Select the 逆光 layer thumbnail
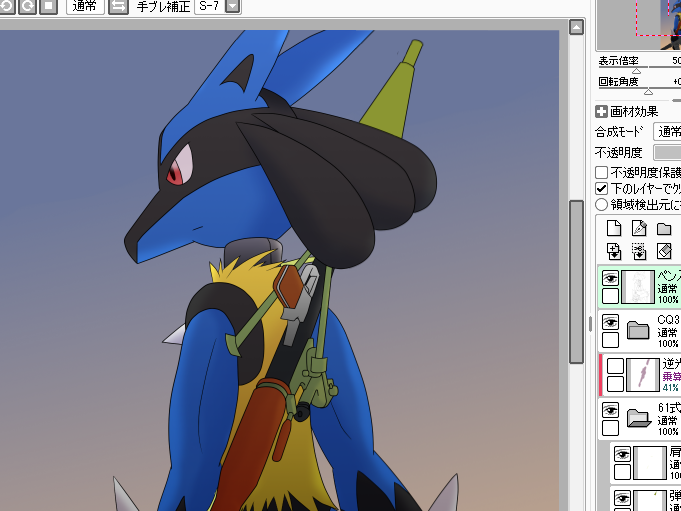 pos(643,375)
